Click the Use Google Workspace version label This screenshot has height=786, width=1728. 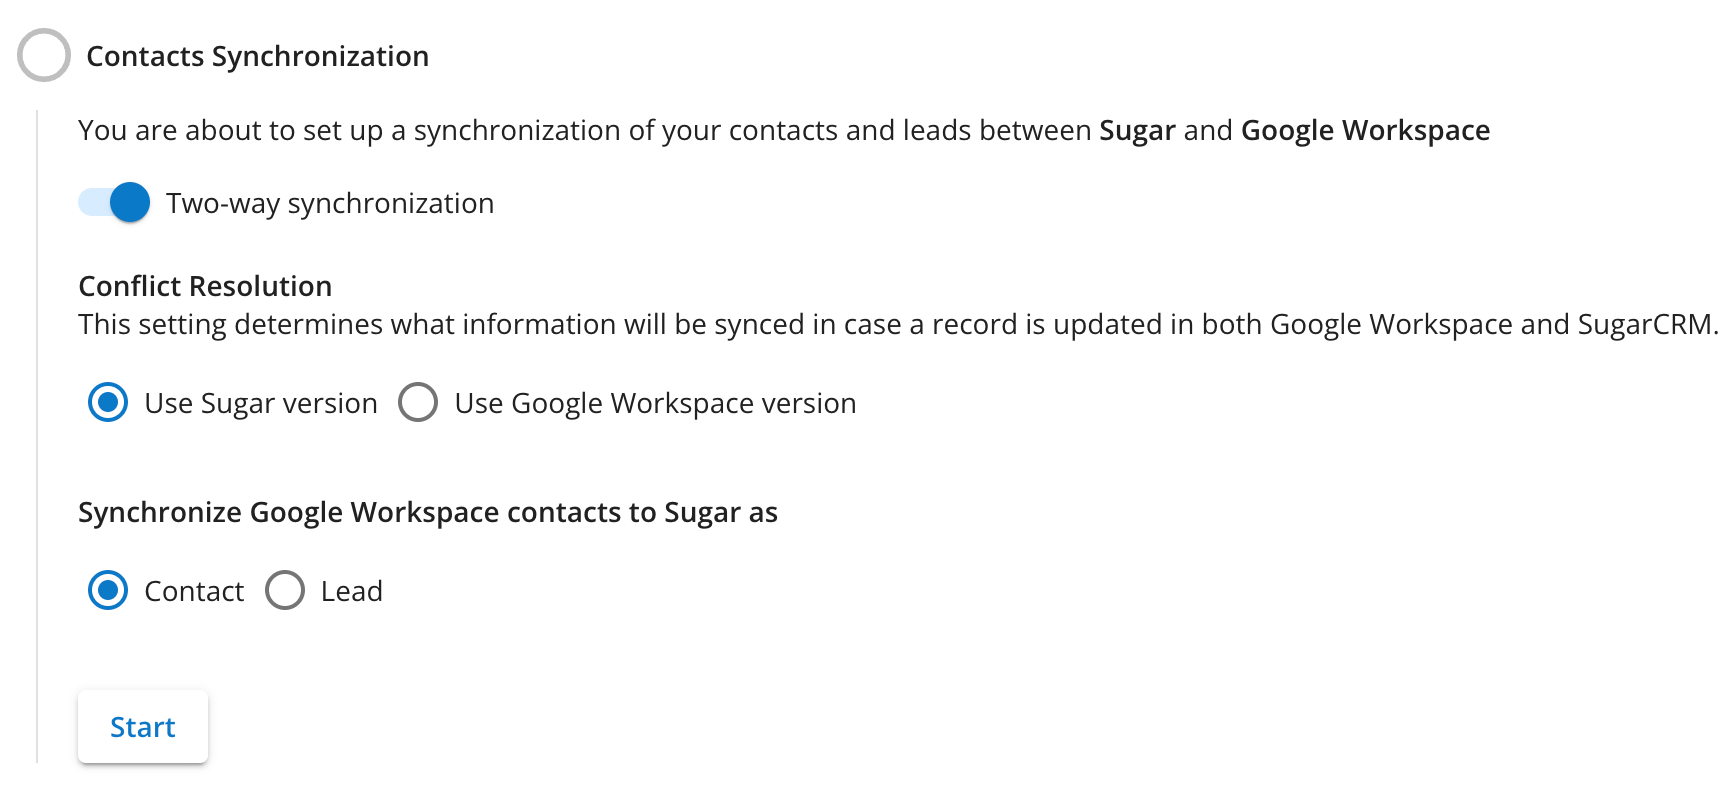click(655, 403)
